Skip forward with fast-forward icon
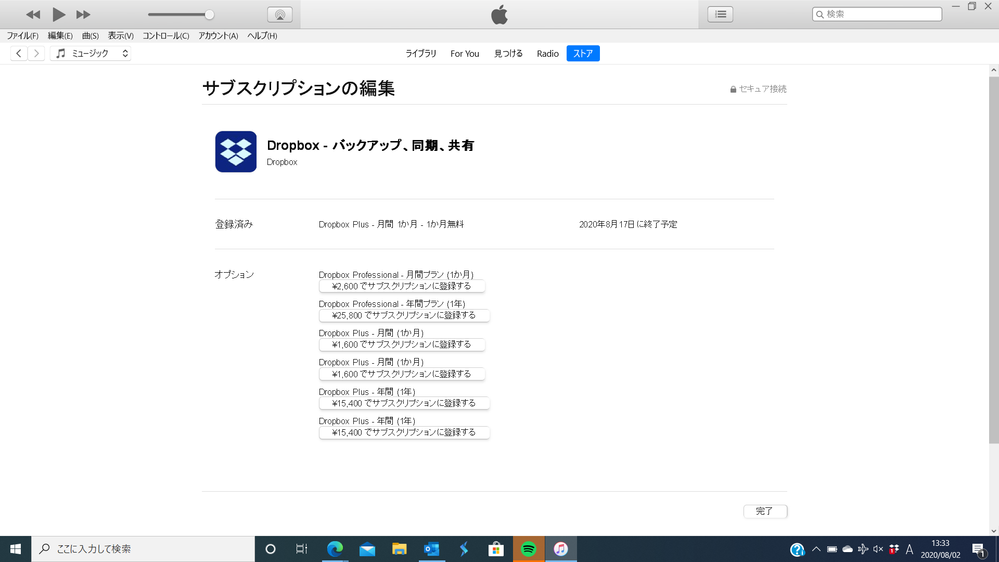 [x=83, y=14]
